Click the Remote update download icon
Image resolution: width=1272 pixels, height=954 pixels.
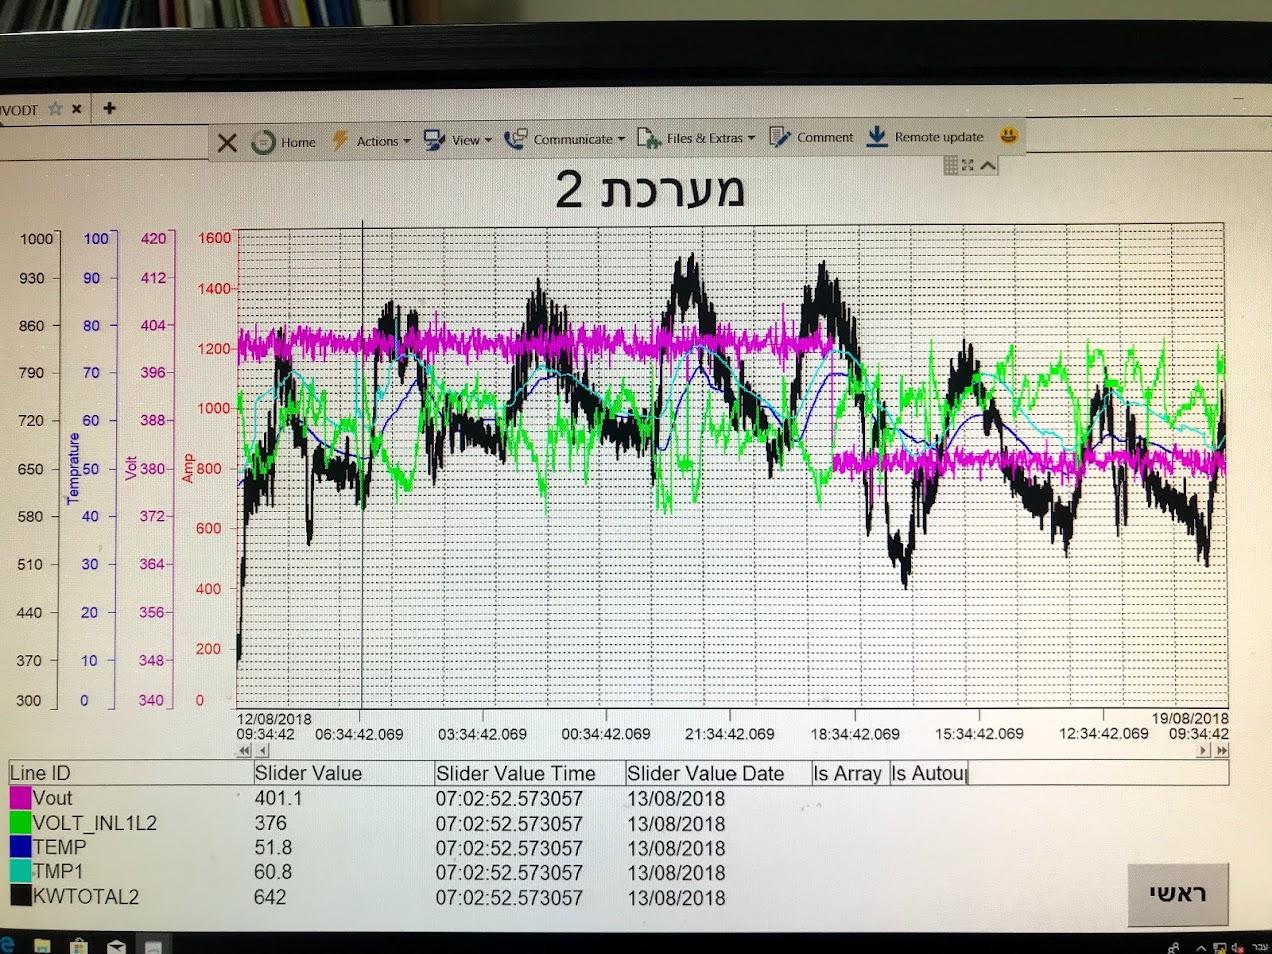[877, 136]
